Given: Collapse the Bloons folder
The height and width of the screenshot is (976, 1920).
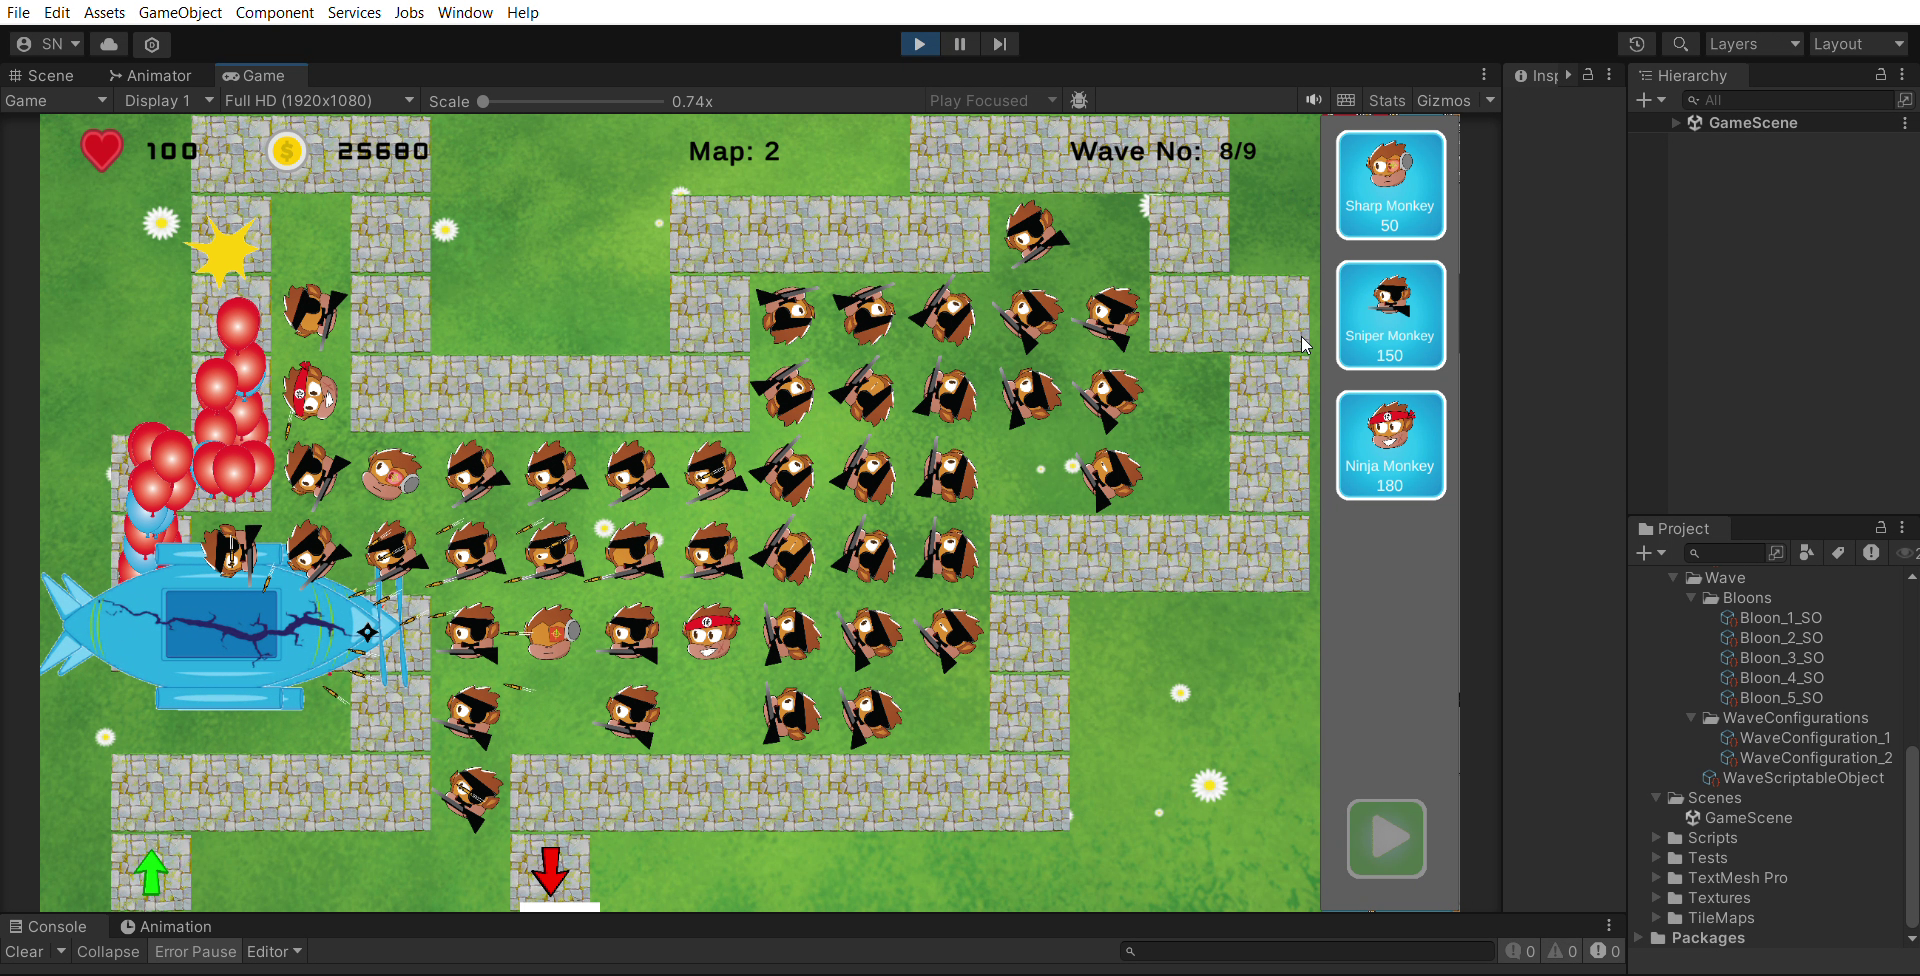Looking at the screenshot, I should click(x=1691, y=598).
